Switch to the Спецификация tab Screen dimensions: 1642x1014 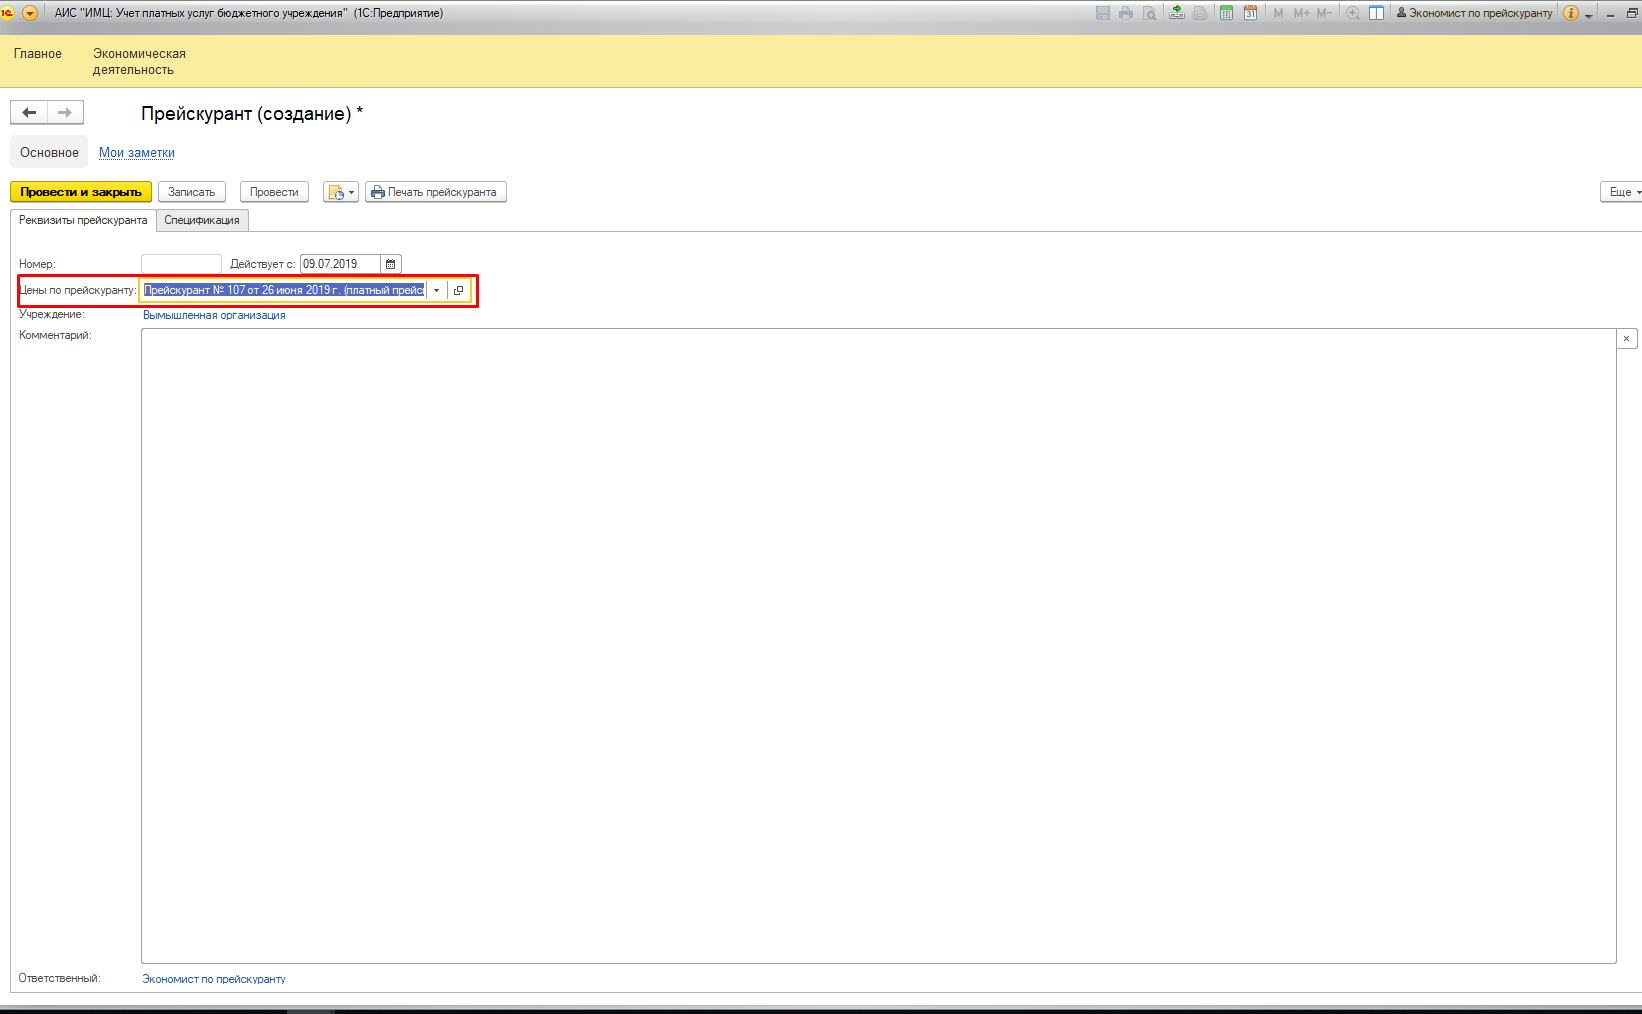[x=202, y=220]
